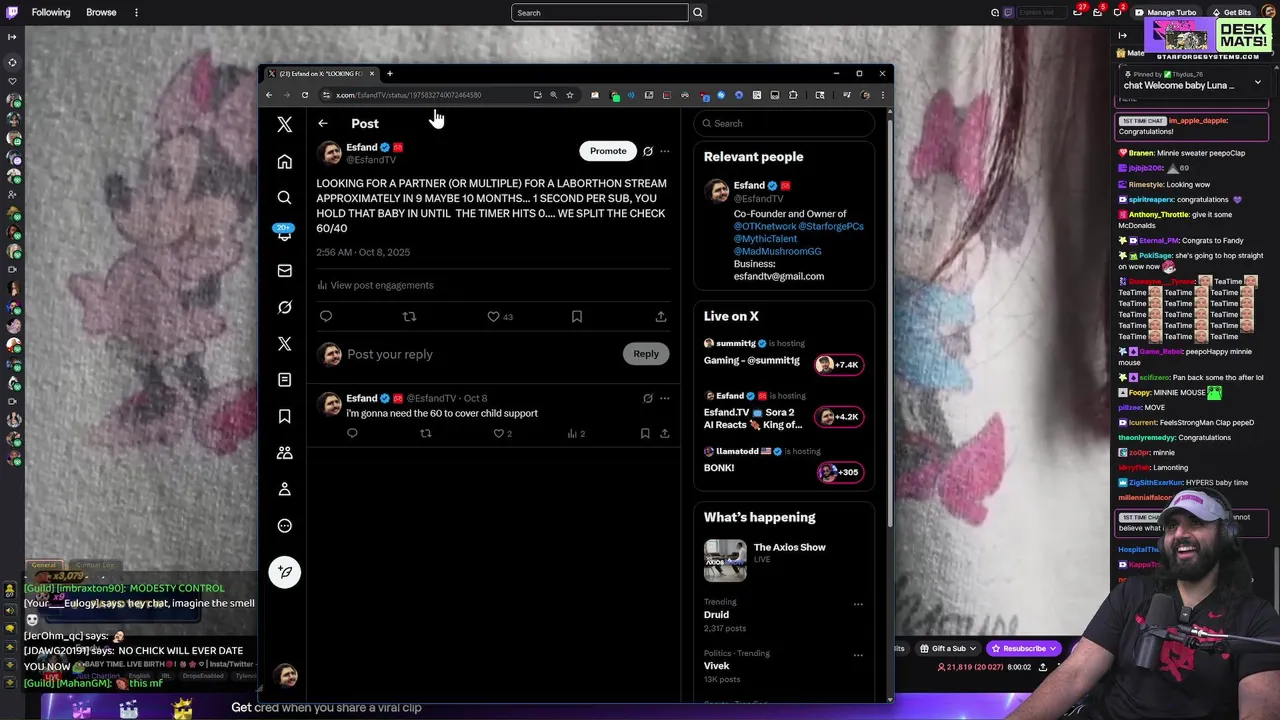Open browser three-dot menu
The height and width of the screenshot is (720, 1280).
point(882,95)
